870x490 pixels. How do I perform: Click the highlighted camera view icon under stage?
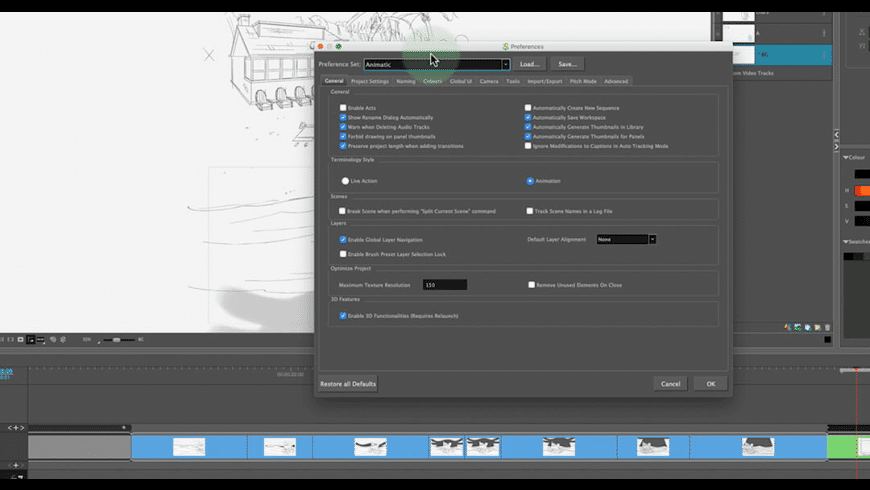click(x=31, y=340)
